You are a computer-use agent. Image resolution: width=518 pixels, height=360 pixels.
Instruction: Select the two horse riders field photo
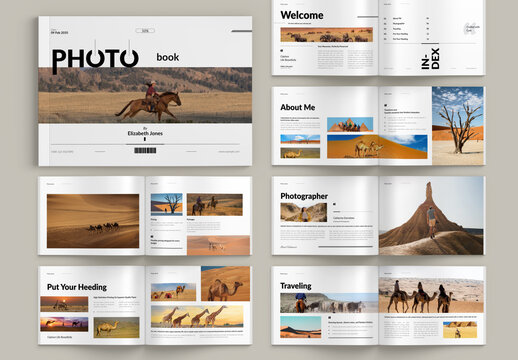[x=215, y=204]
